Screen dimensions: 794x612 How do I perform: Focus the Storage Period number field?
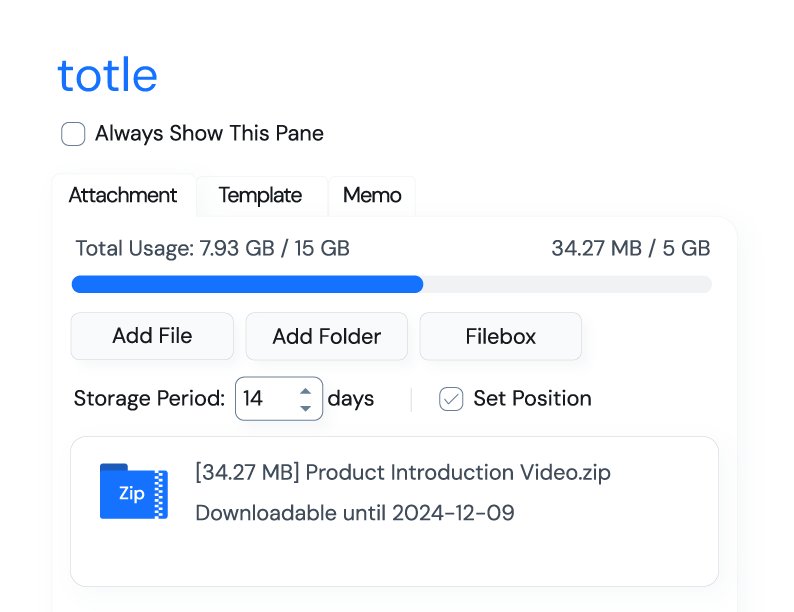263,399
